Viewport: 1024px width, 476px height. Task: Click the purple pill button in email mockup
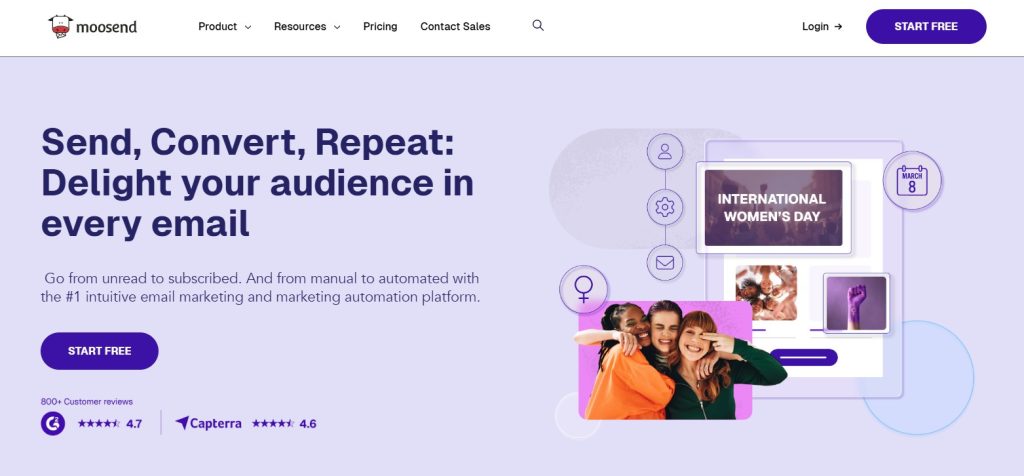point(803,357)
